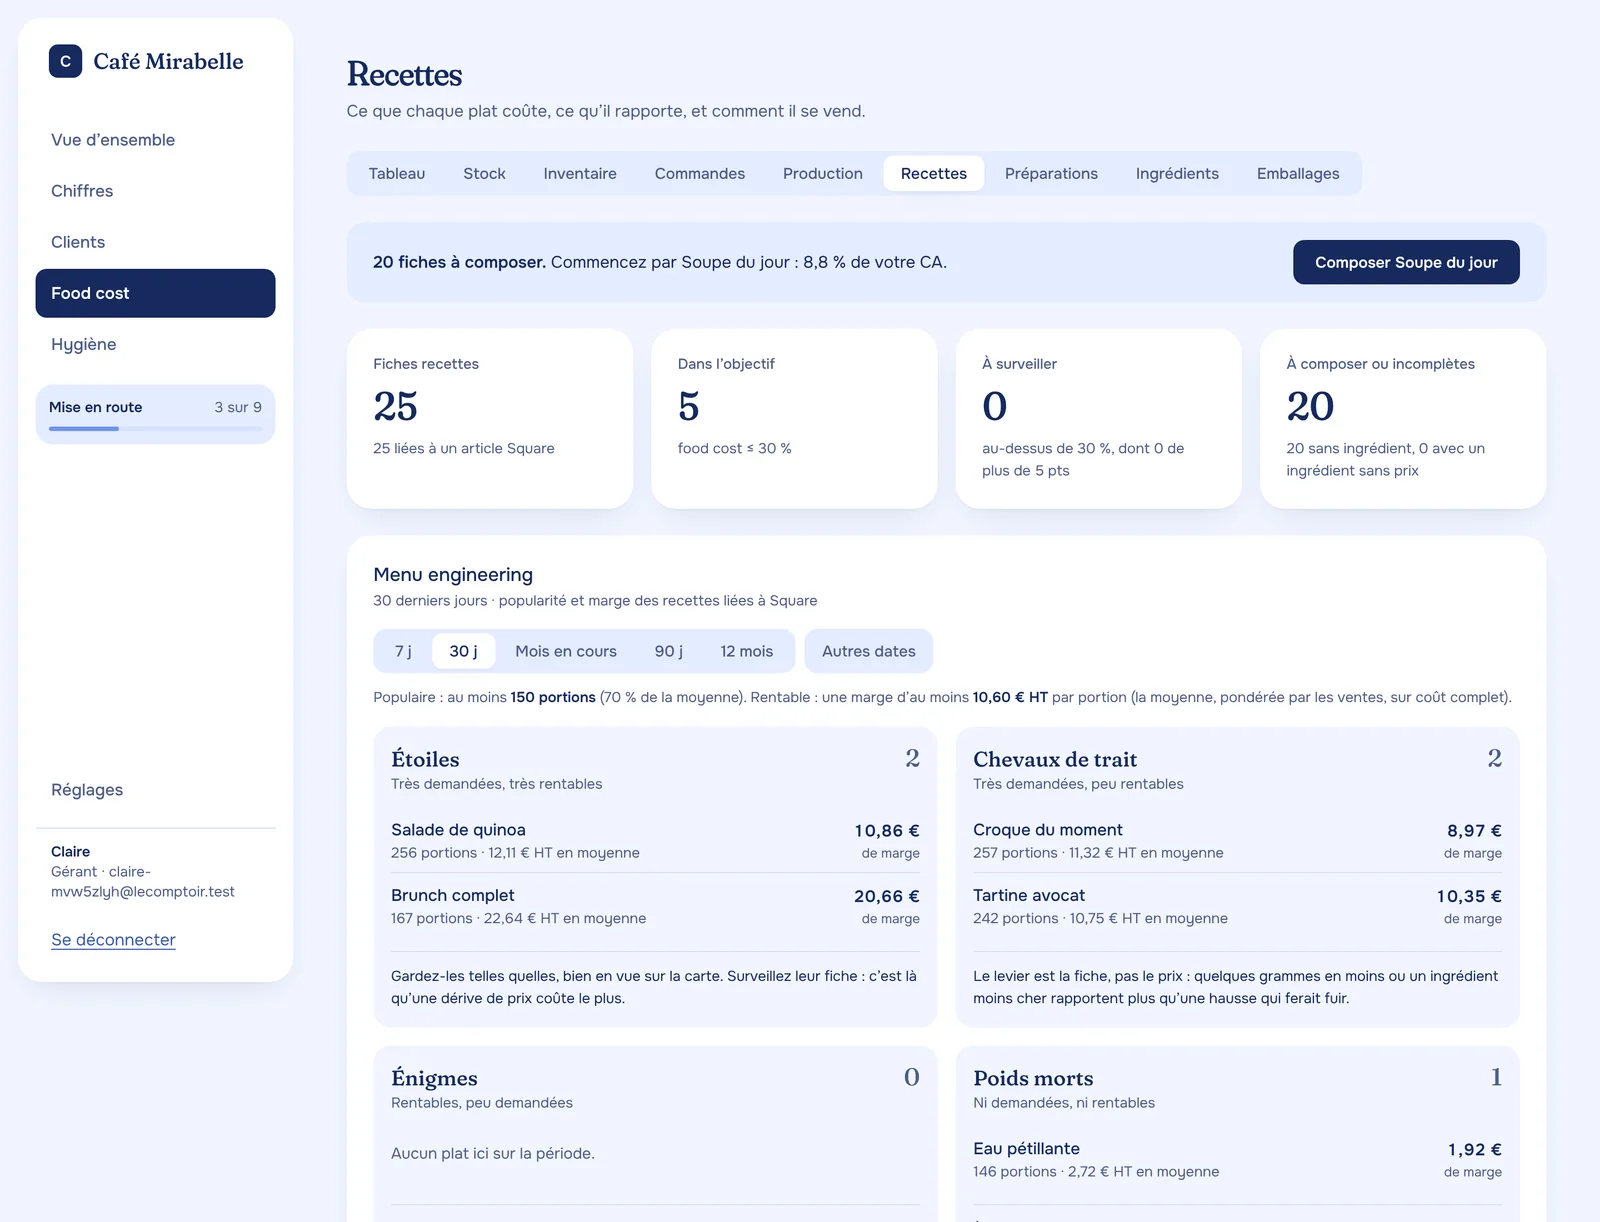Open the Salade de quinoa row
The image size is (1600, 1222).
(655, 841)
